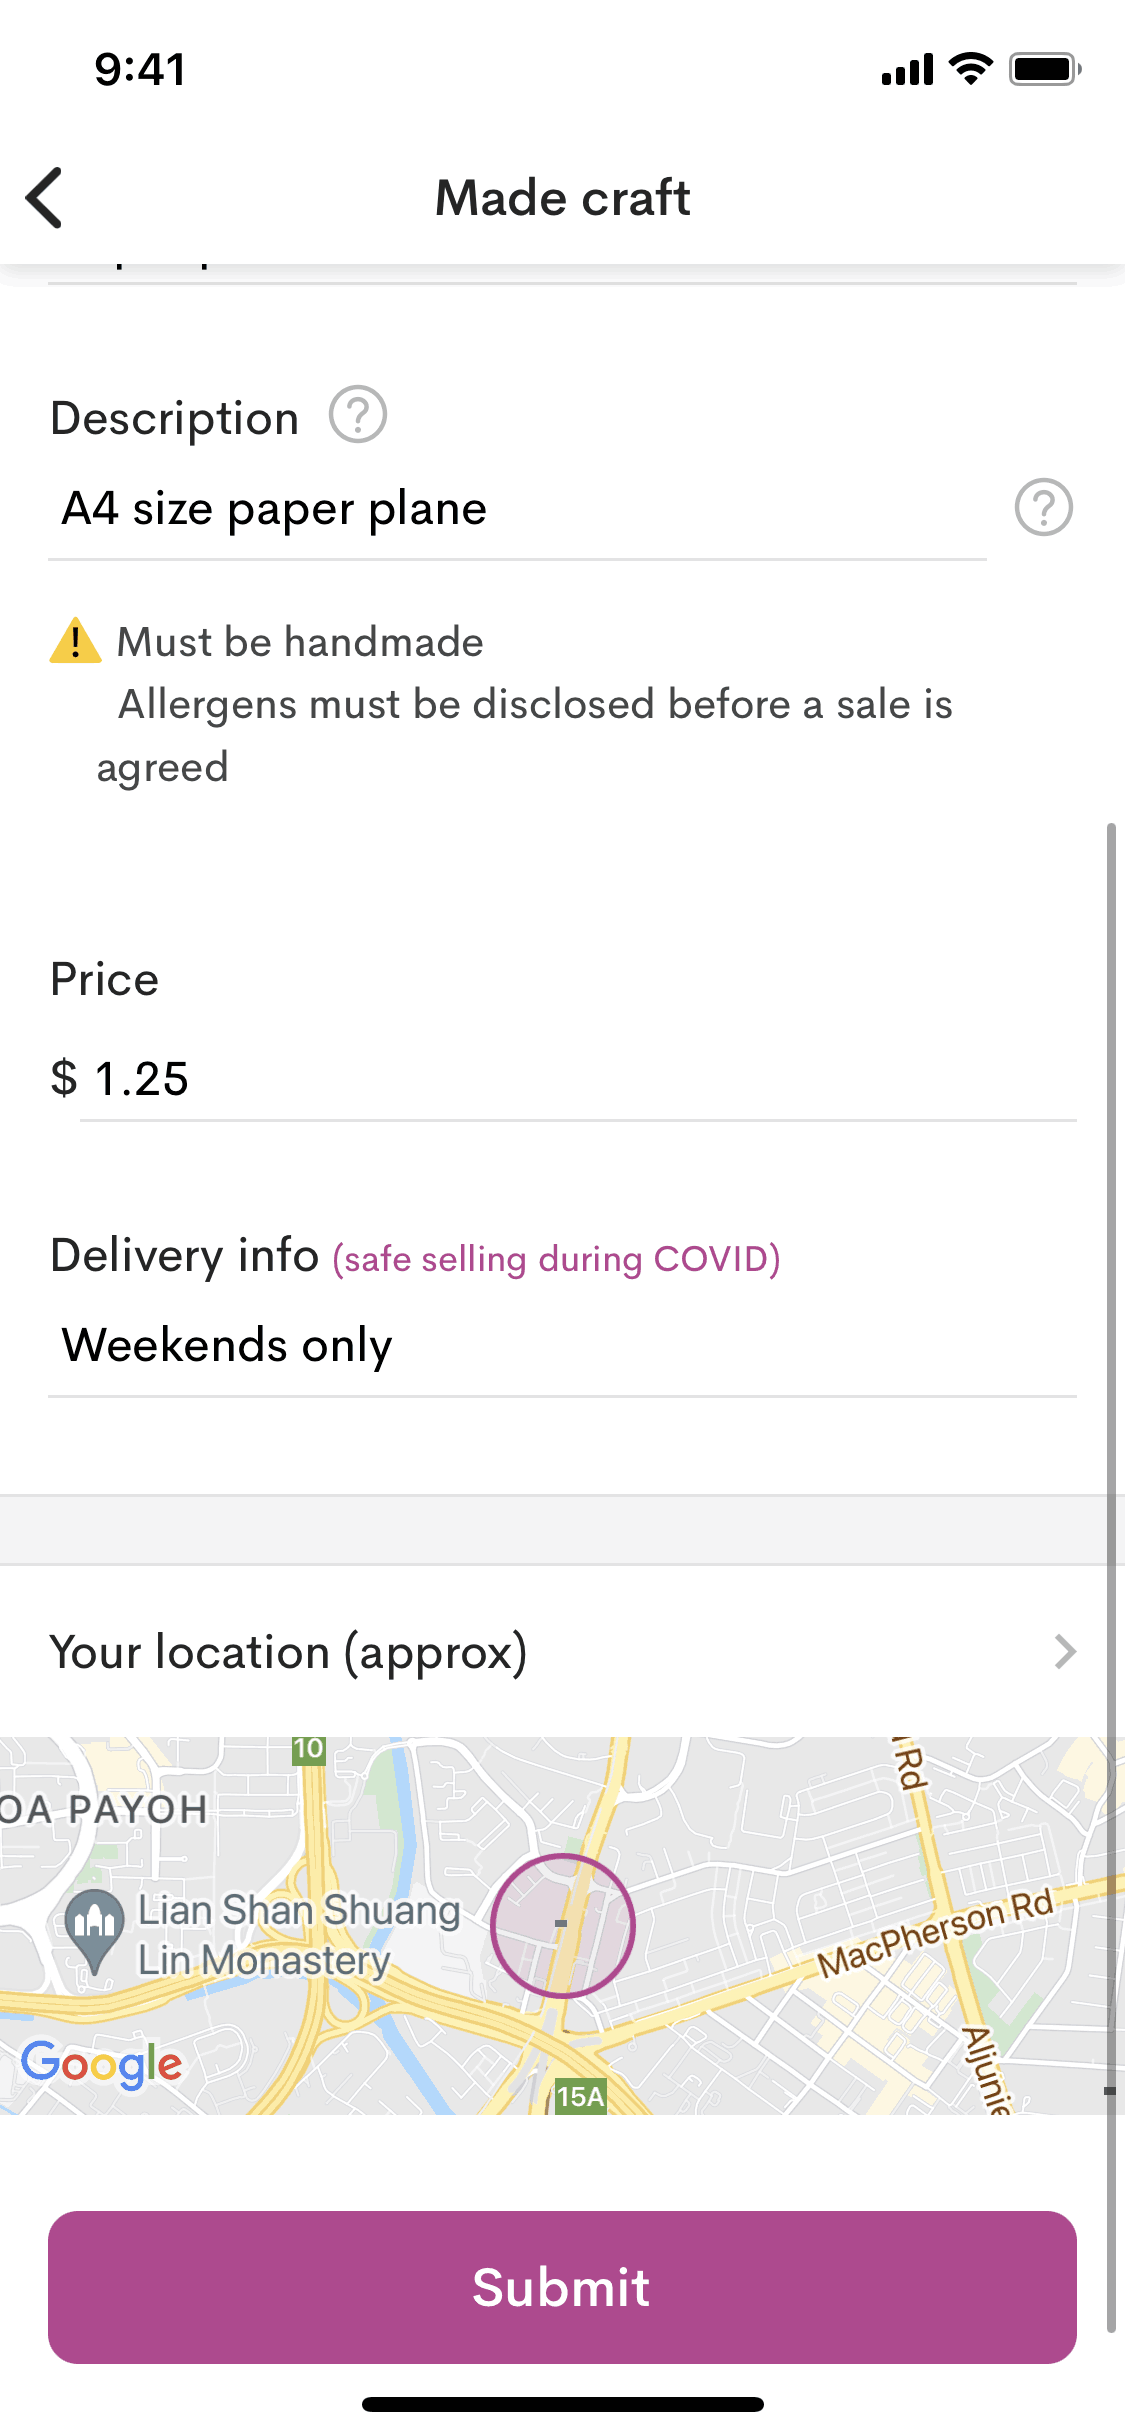Open help icon beside Description label
Image resolution: width=1125 pixels, height=2436 pixels.
click(x=358, y=415)
